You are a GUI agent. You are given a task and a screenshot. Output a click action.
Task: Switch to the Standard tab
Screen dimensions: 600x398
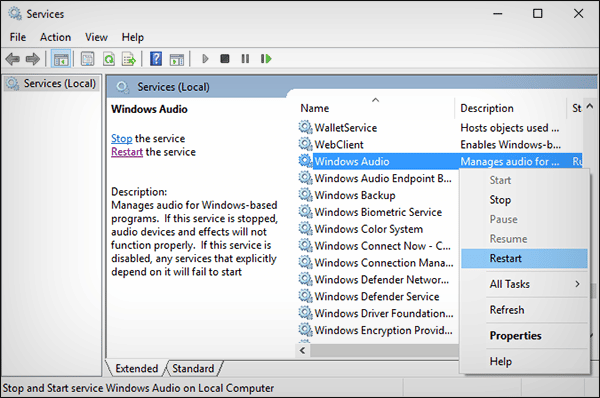[x=193, y=368]
